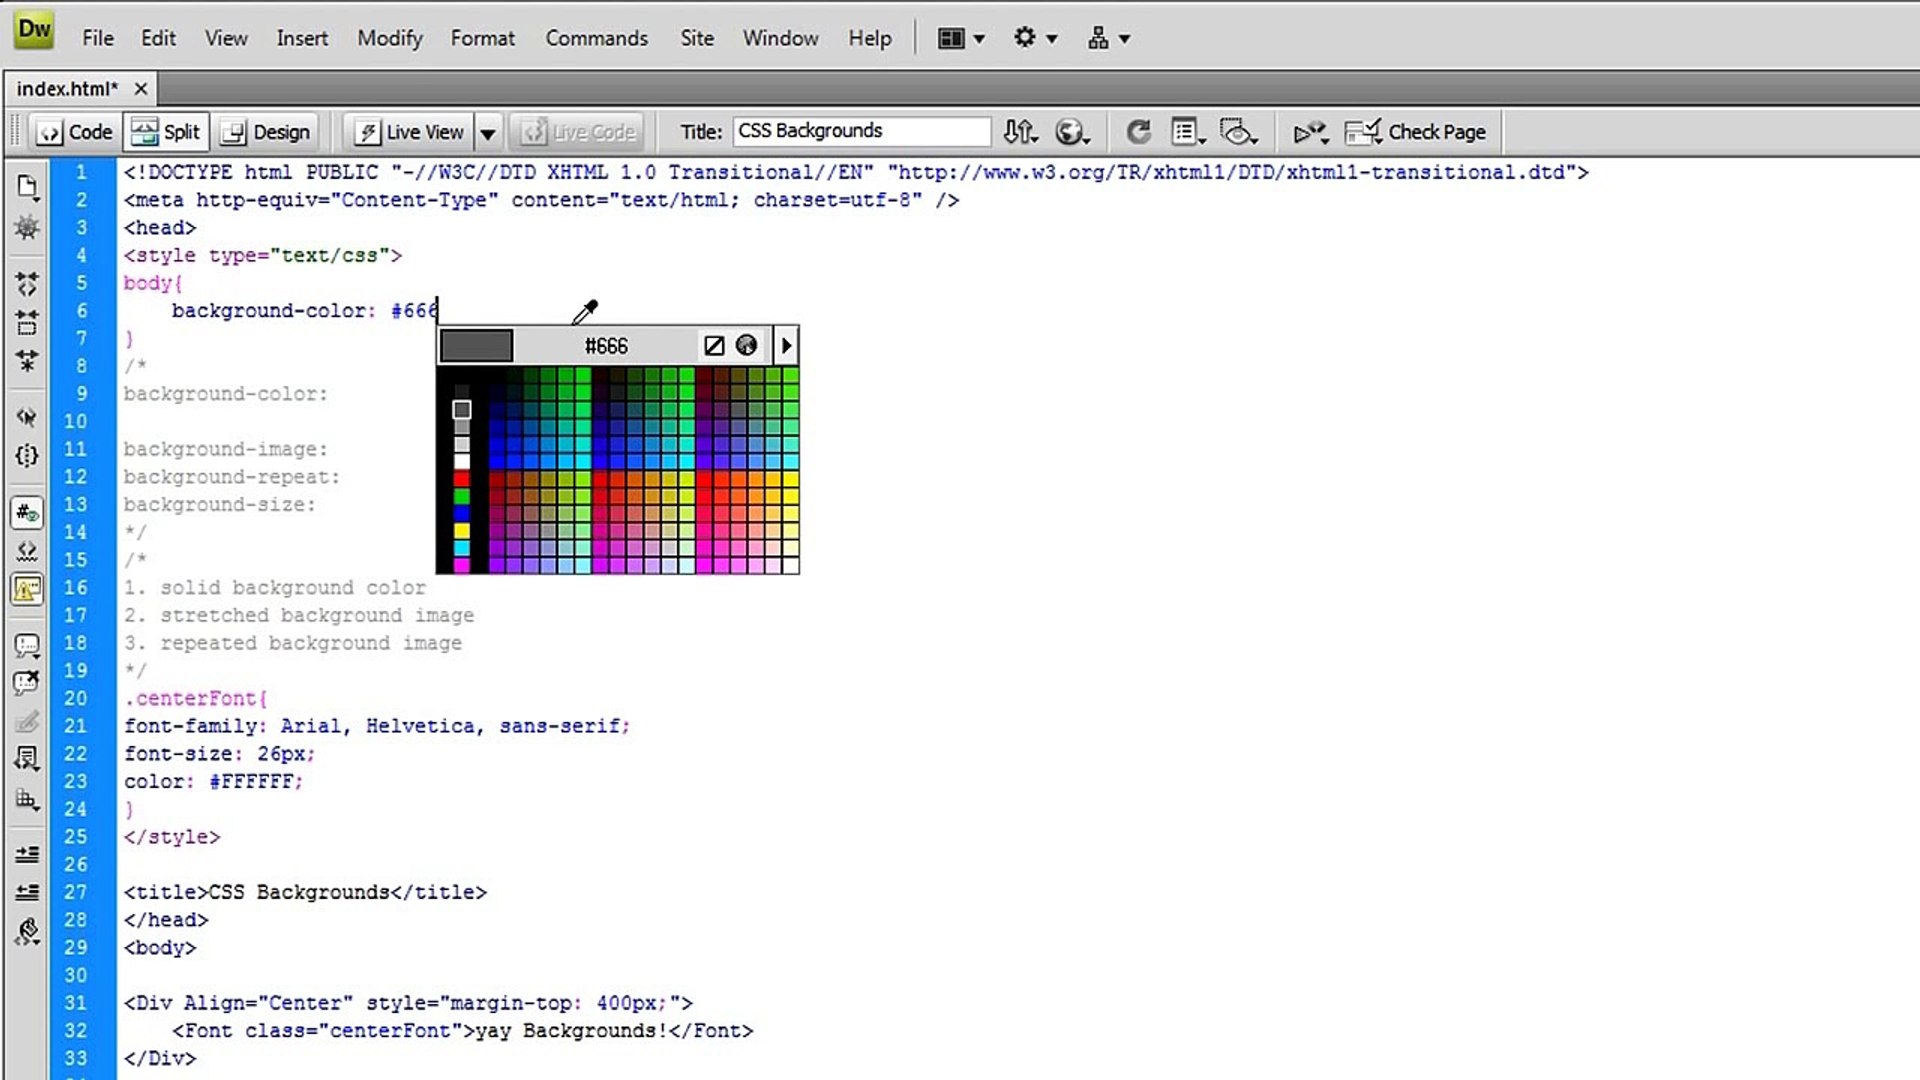Open the Modify menu
Screen dimensions: 1920x1080
[x=390, y=38]
